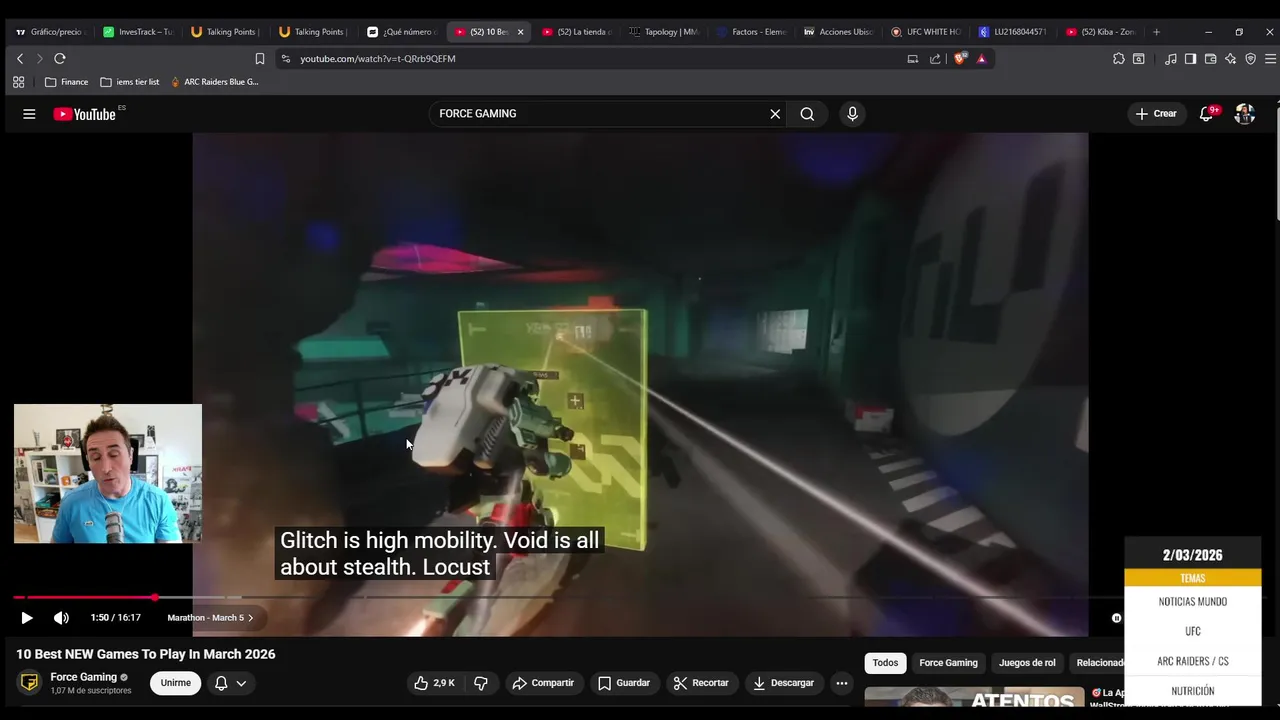
Task: Open the three-dot more actions menu
Action: coord(842,683)
